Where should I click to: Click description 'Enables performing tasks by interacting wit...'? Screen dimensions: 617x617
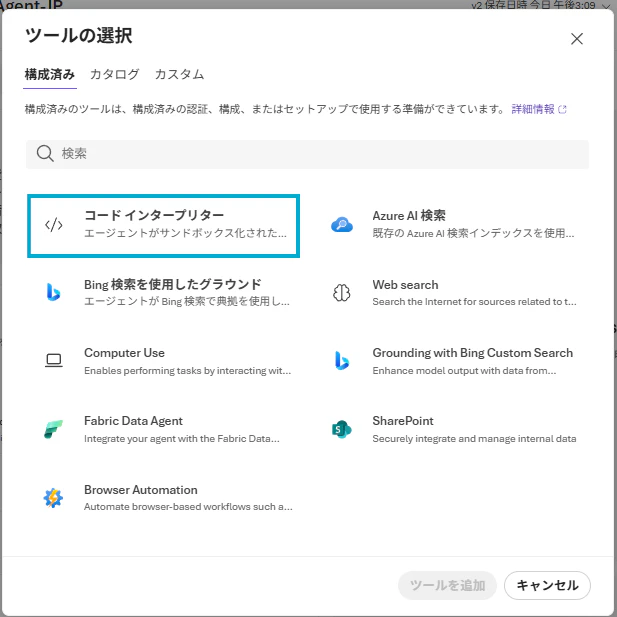[x=187, y=371]
